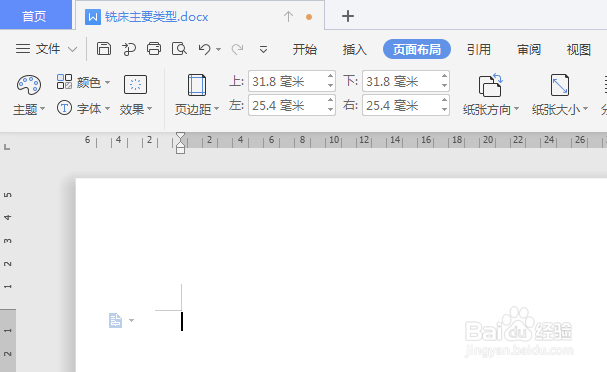The height and width of the screenshot is (372, 607).
Task: Expand paste options arrow in document
Action: click(131, 321)
